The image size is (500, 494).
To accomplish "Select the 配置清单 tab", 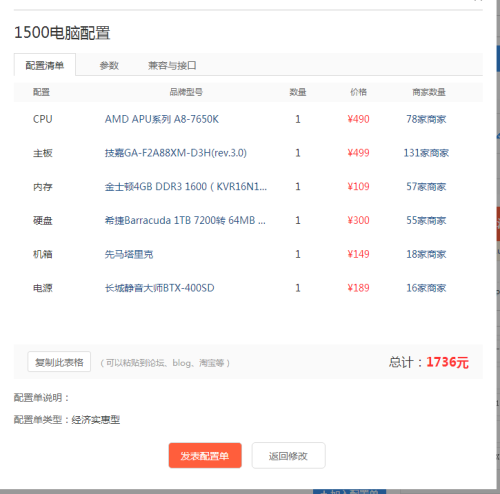I will pyautogui.click(x=45, y=65).
